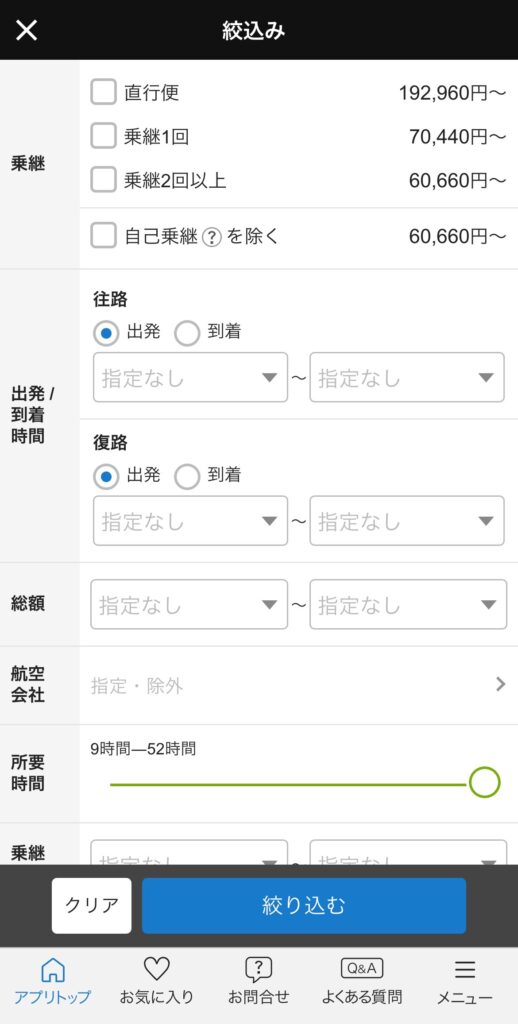The width and height of the screenshot is (518, 1024).
Task: Select 到着 radio button under 復路
Action: (x=187, y=477)
